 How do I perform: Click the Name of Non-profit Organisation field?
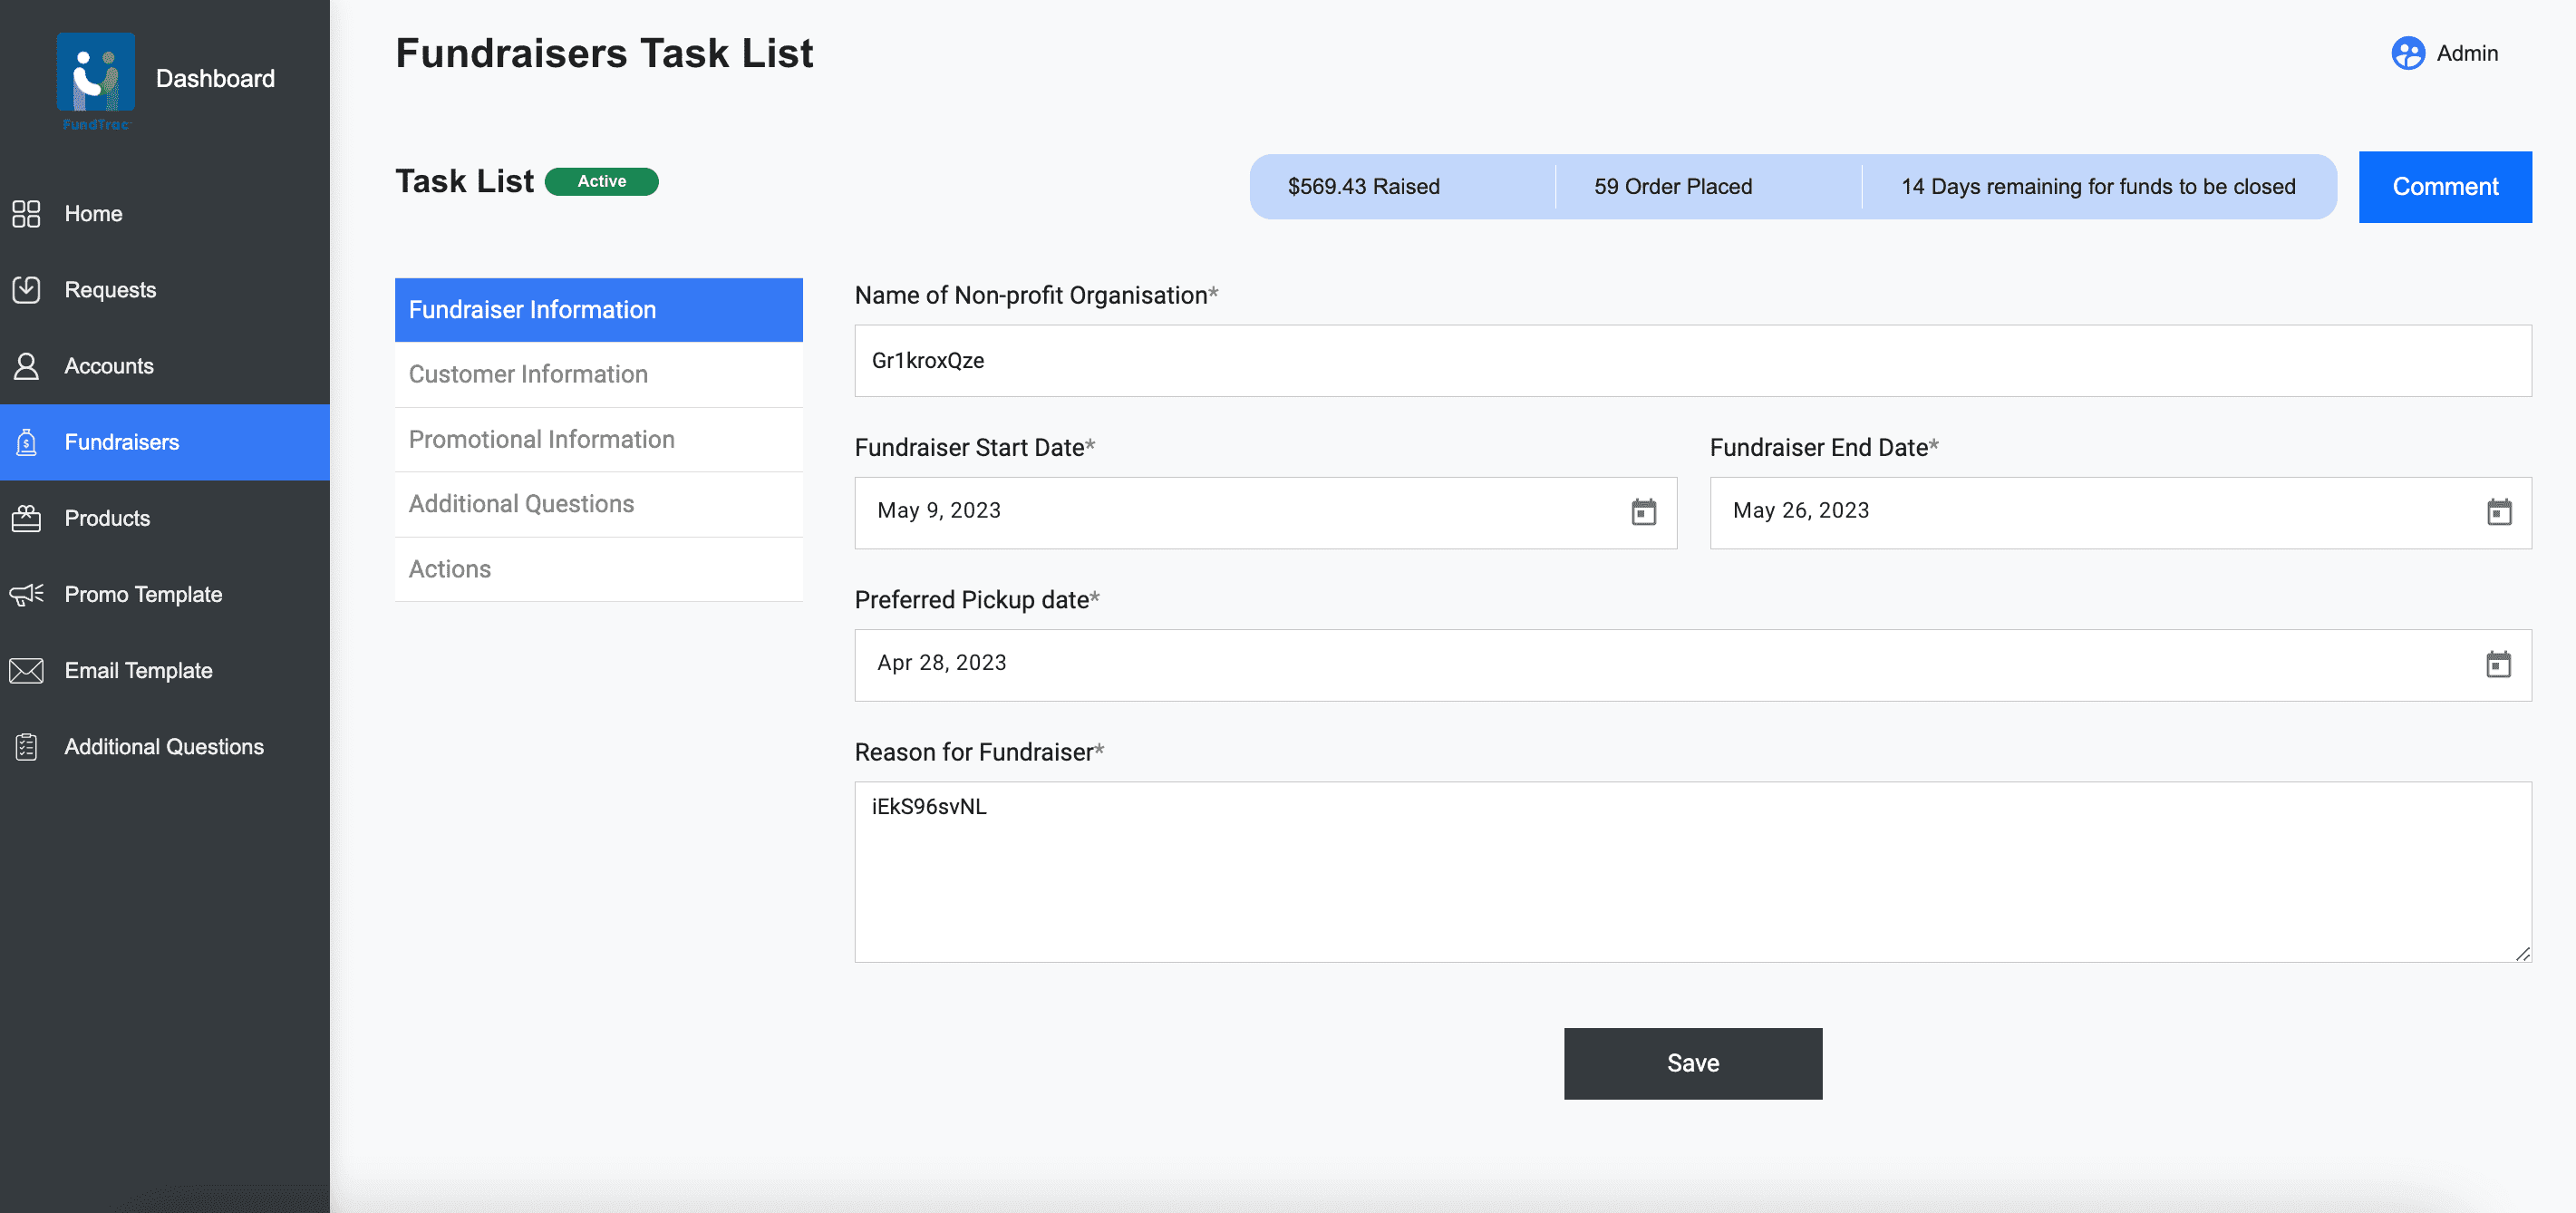(x=1692, y=360)
